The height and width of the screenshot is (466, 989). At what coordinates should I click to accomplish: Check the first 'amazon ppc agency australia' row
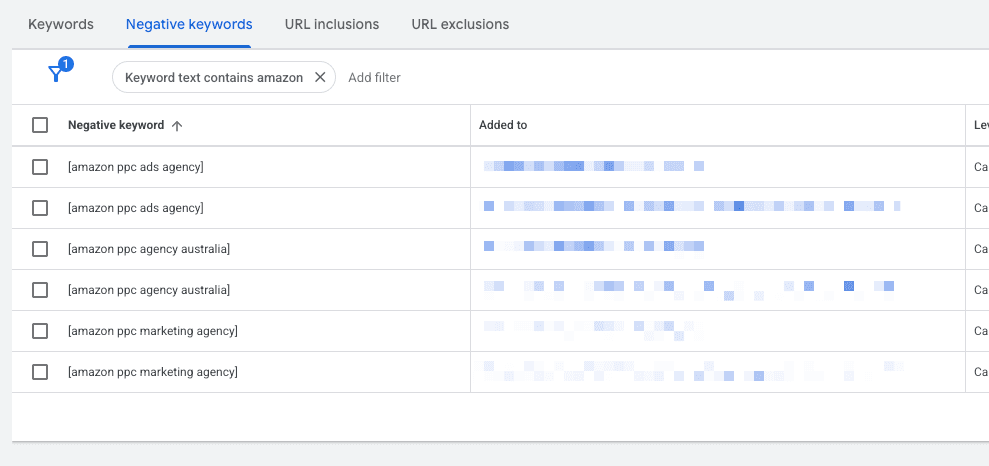tap(40, 249)
